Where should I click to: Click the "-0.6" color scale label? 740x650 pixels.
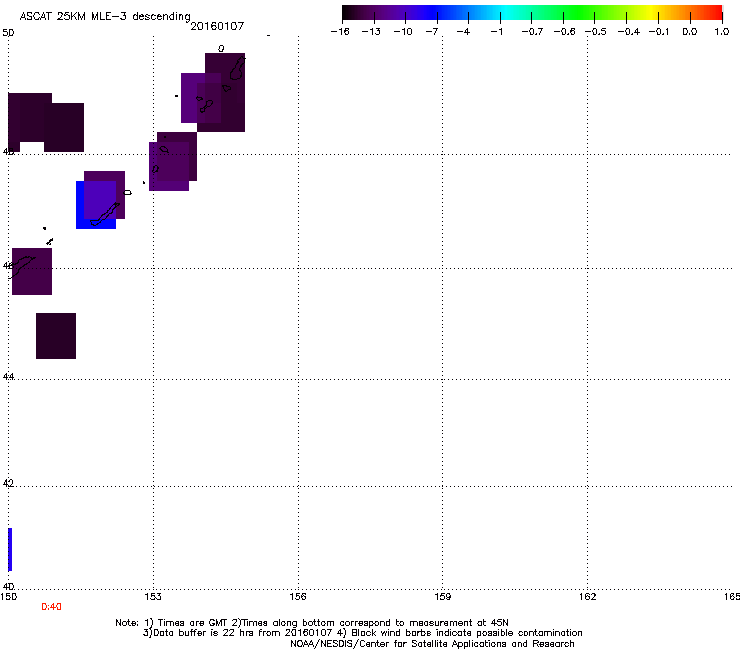pyautogui.click(x=564, y=32)
